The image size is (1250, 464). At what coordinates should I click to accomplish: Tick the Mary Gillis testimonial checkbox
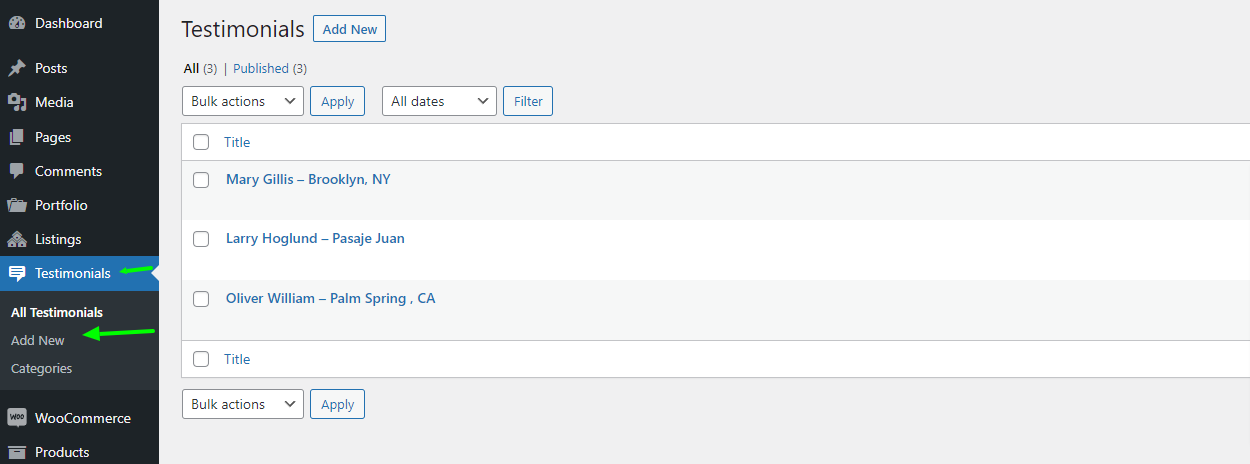pos(201,180)
